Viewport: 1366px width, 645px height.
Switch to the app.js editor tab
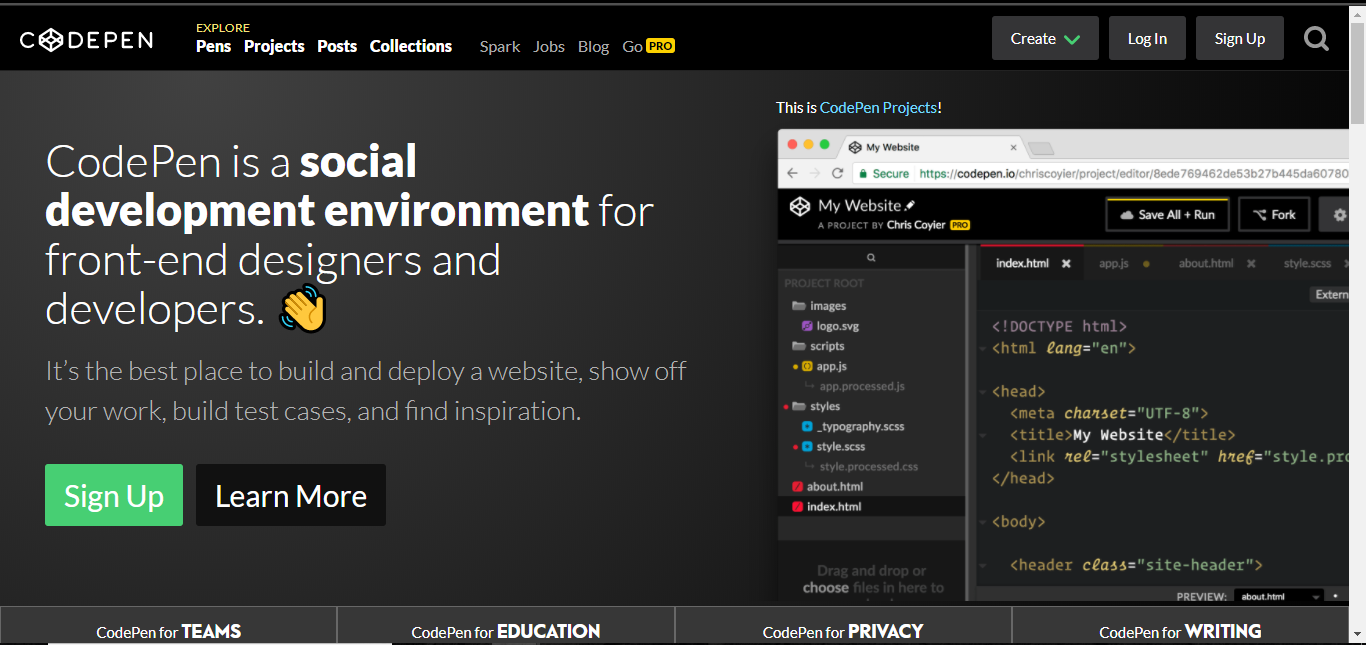pyautogui.click(x=1114, y=263)
